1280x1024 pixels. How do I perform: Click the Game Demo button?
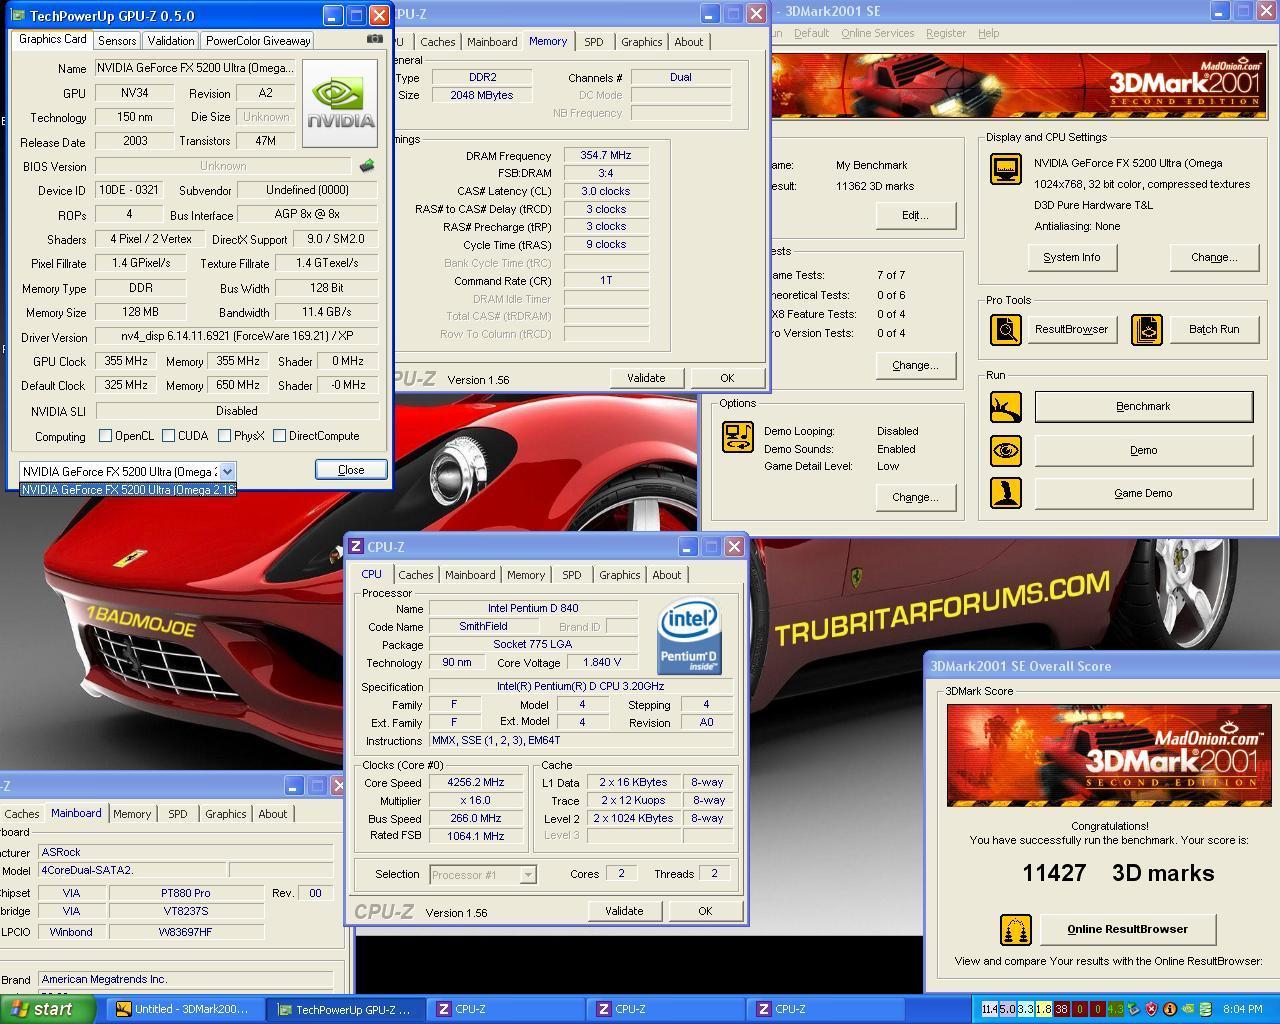1143,493
